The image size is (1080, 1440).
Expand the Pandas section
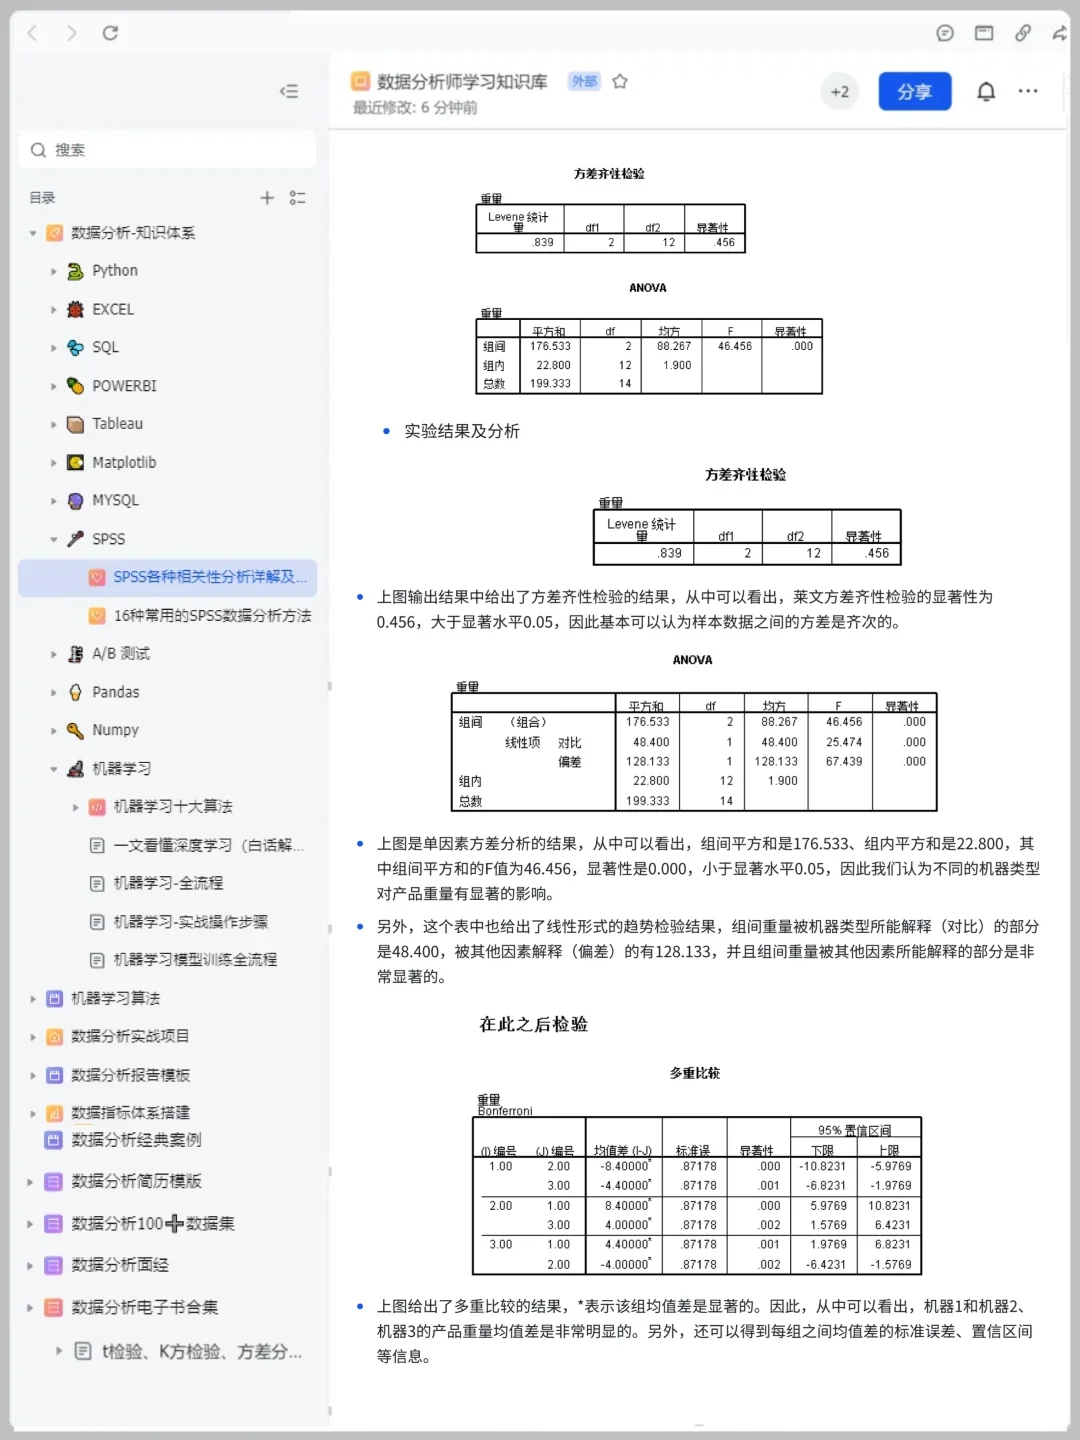[x=53, y=692]
